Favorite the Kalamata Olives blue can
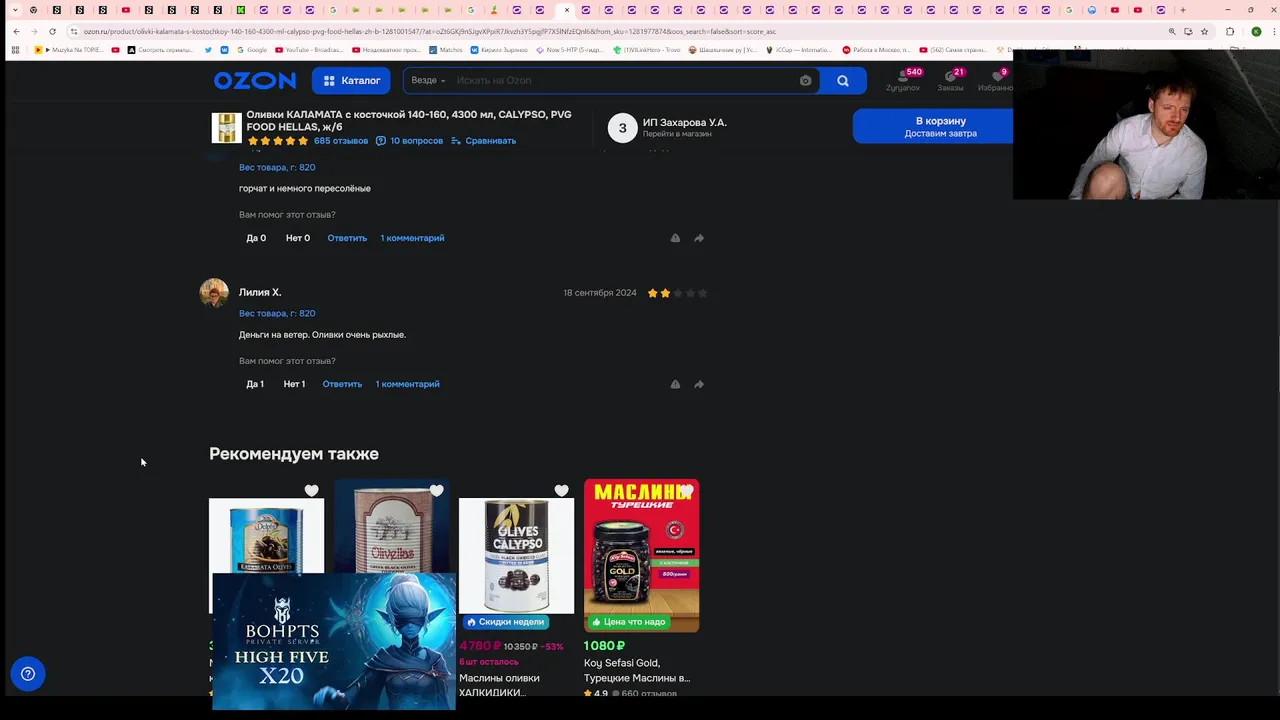The width and height of the screenshot is (1280, 720). click(312, 491)
